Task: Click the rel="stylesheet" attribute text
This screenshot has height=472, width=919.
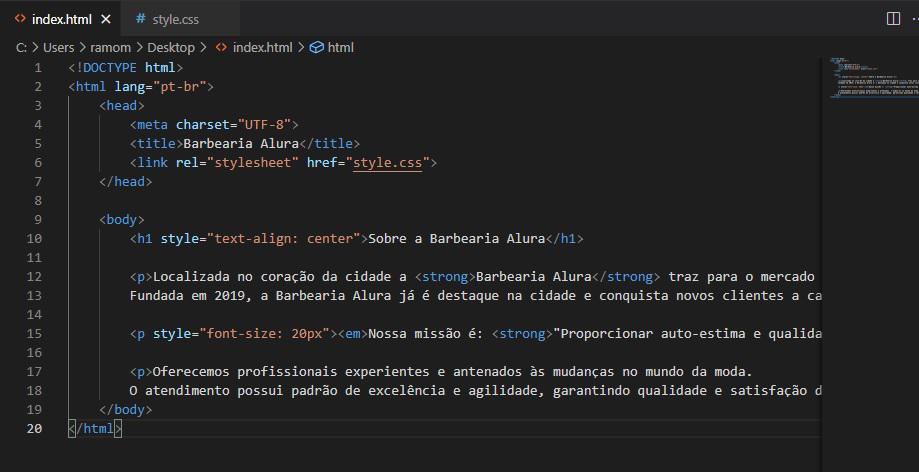Action: (237, 162)
